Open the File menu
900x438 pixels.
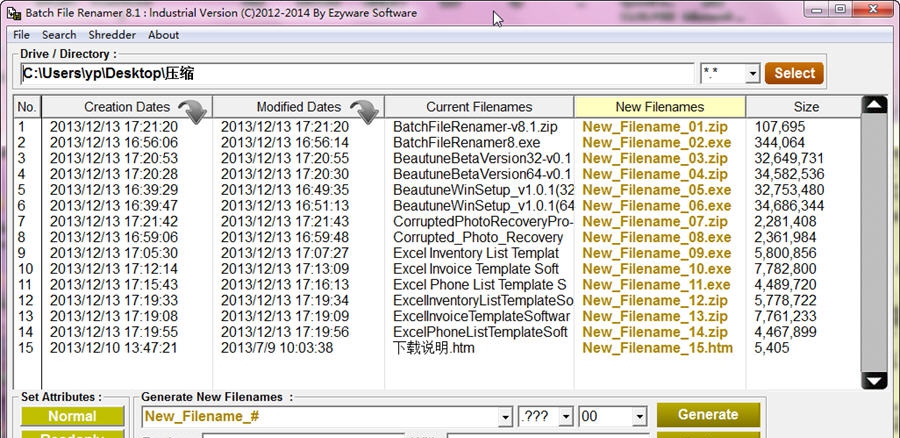point(21,35)
